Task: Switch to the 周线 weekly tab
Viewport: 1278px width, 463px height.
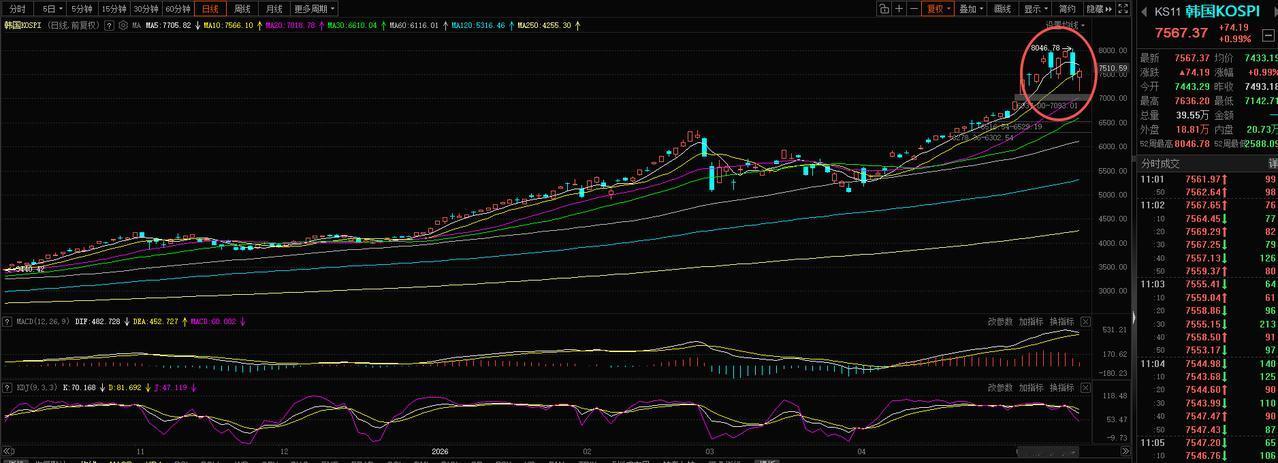Action: click(243, 9)
